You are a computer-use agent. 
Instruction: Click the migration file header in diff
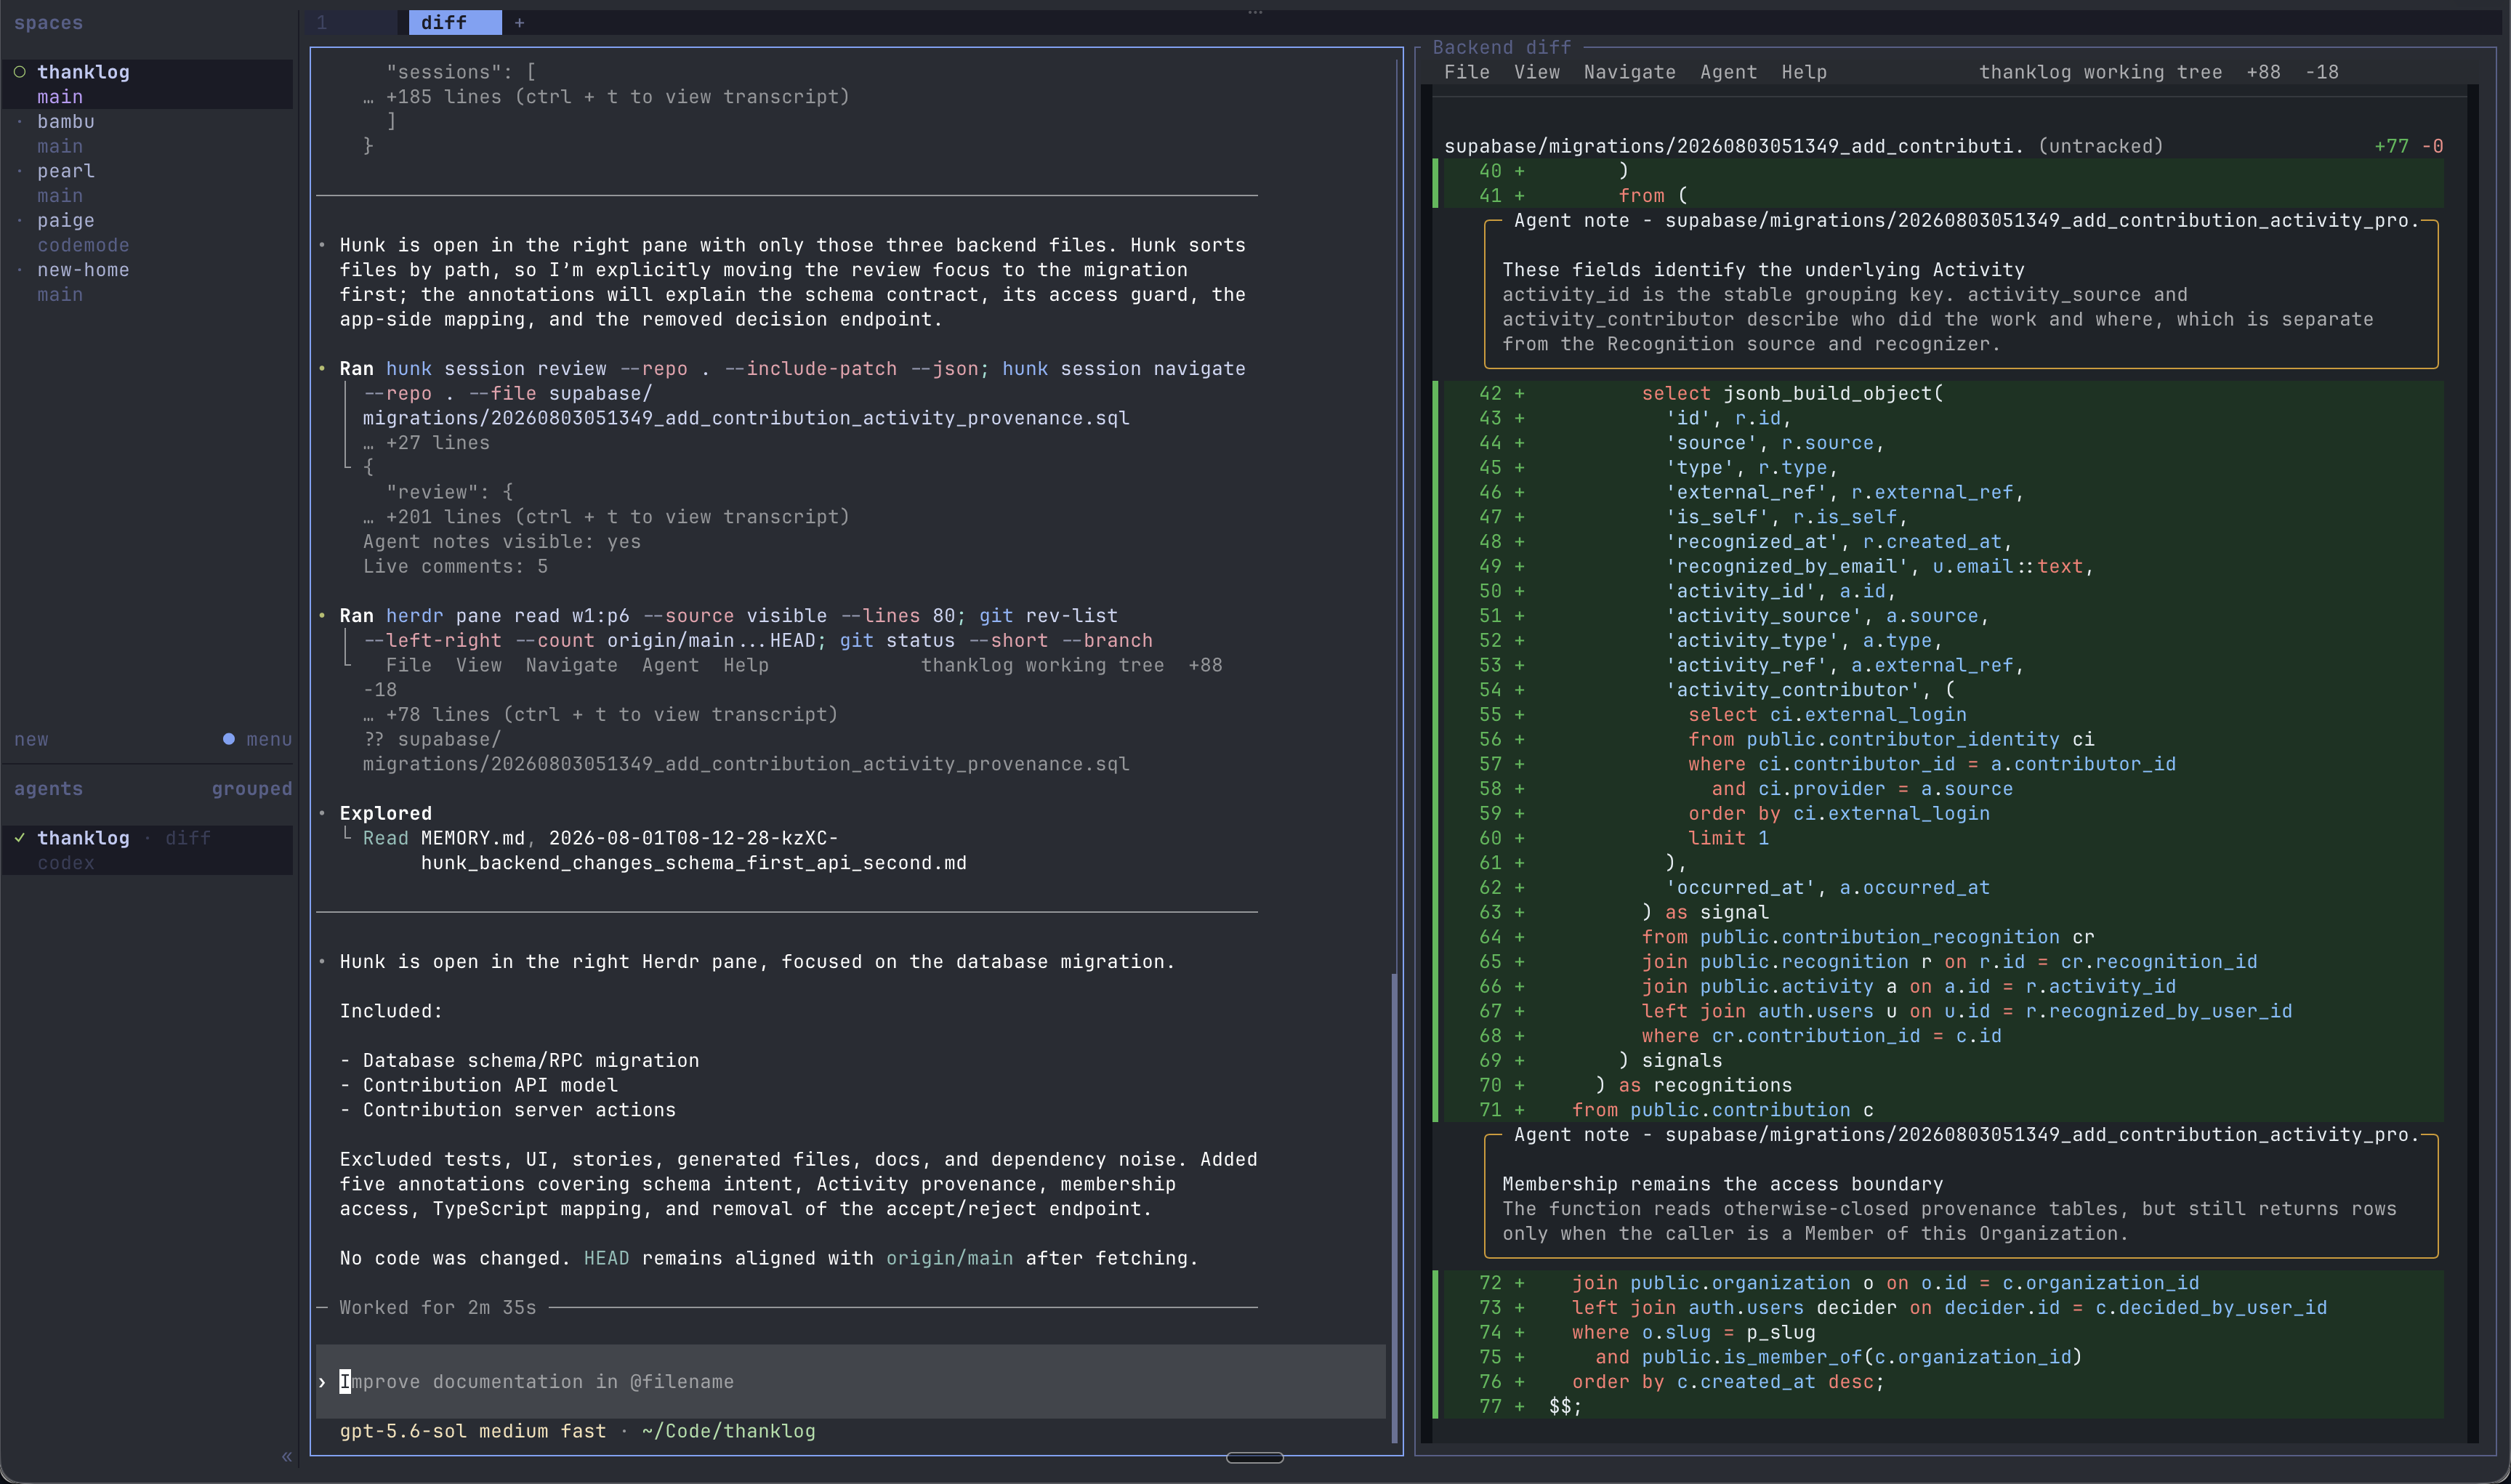coord(1803,146)
